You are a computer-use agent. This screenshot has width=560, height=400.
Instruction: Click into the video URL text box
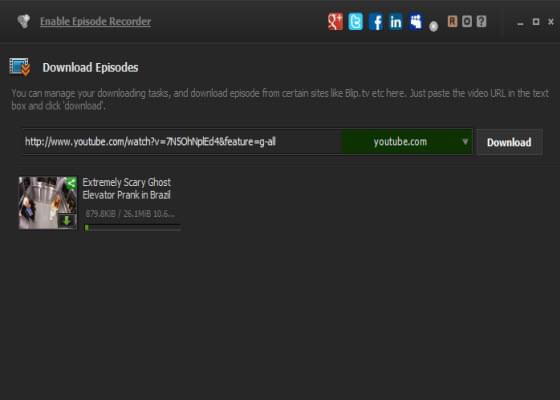[x=182, y=142]
